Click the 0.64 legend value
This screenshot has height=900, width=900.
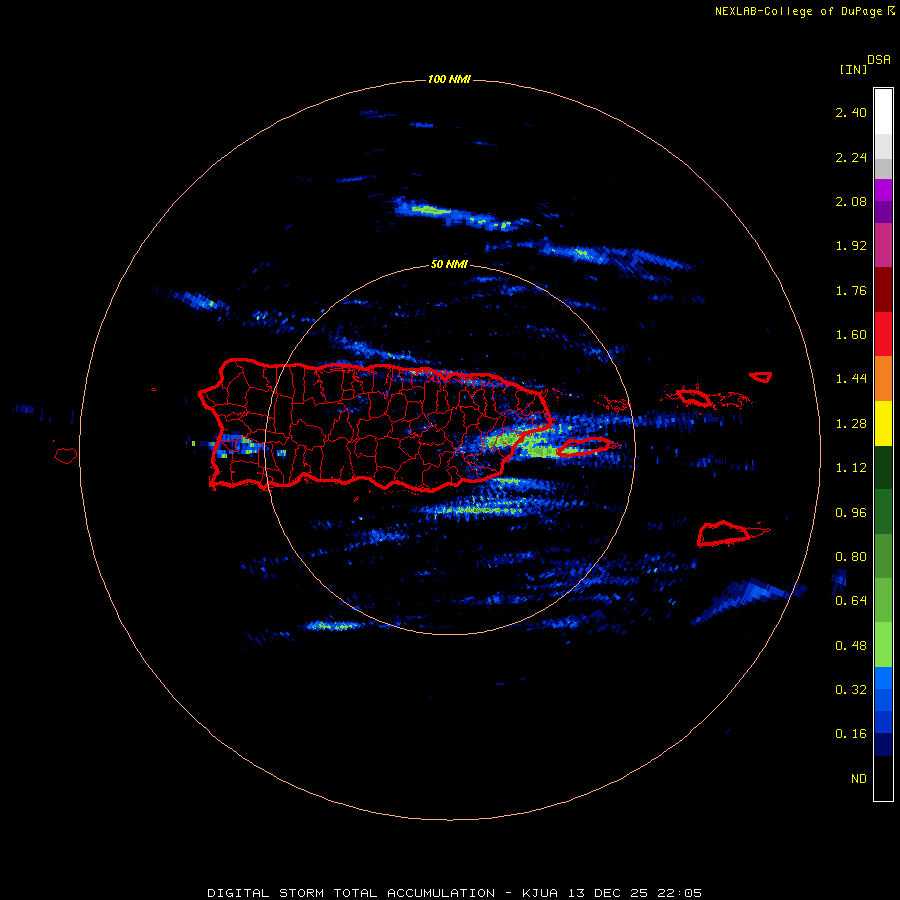pos(851,601)
